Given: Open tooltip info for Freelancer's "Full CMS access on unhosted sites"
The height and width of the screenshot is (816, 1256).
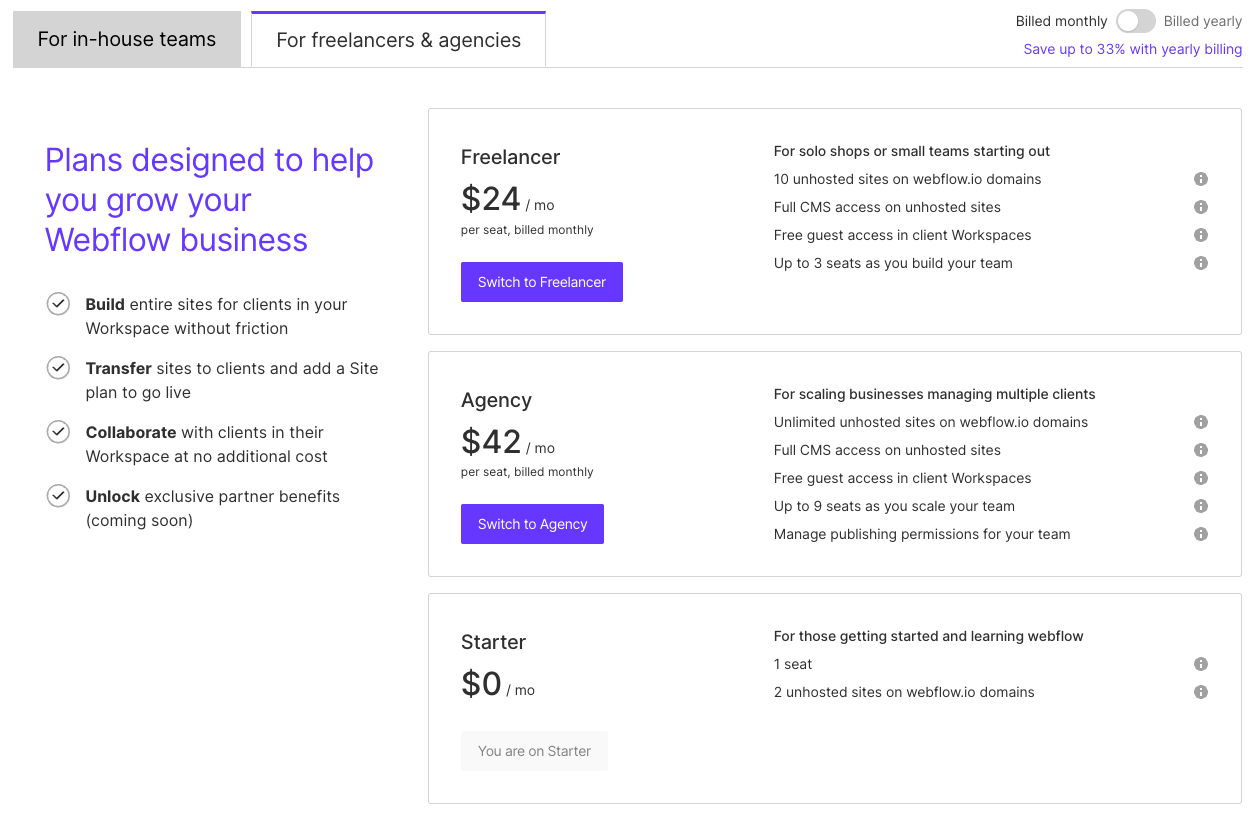Looking at the screenshot, I should pos(1201,207).
